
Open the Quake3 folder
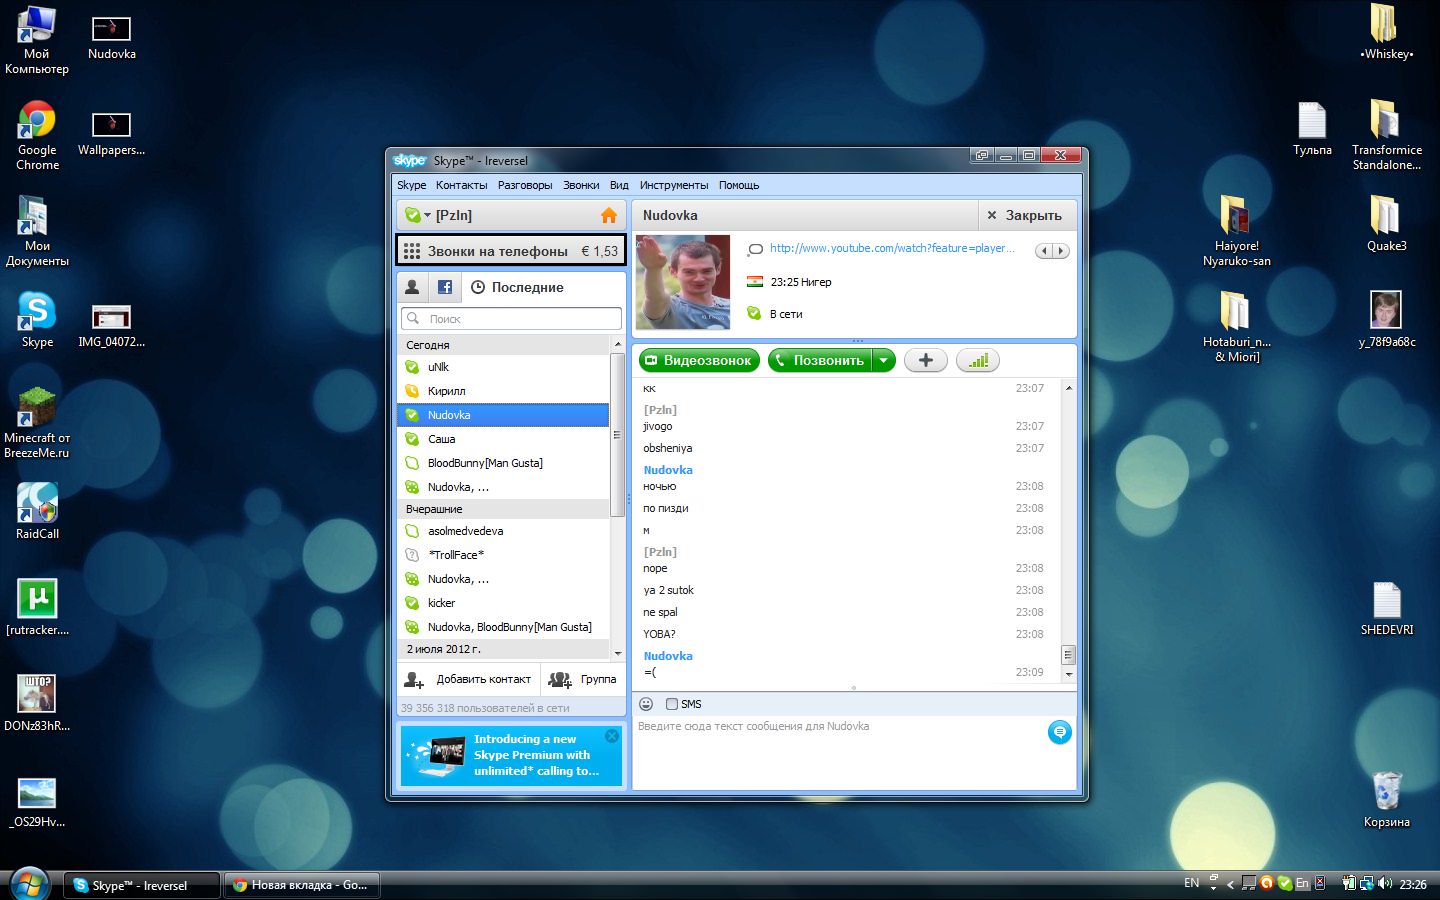(x=1387, y=223)
